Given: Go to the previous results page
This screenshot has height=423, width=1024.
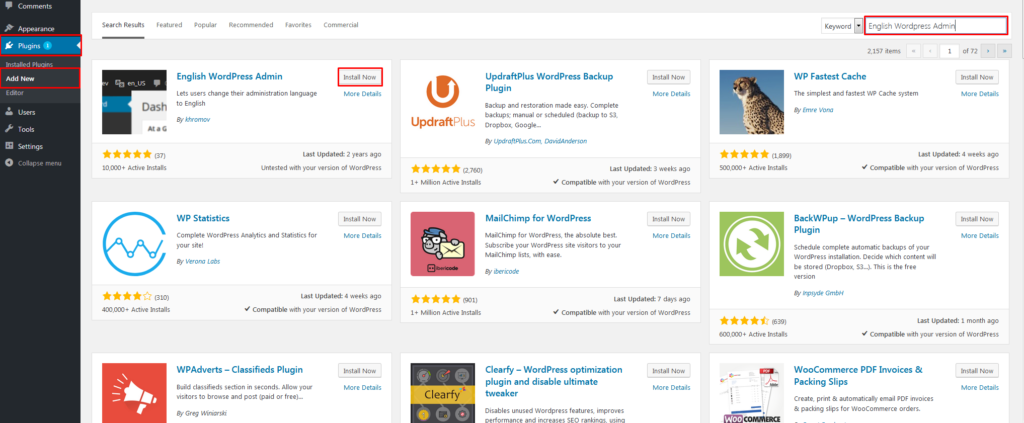Looking at the screenshot, I should (x=930, y=50).
